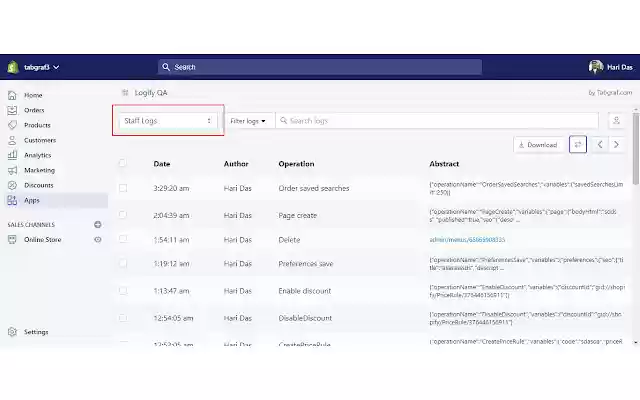This screenshot has height=400, width=640.
Task: Open the Staff Logs dropdown
Action: 168,121
